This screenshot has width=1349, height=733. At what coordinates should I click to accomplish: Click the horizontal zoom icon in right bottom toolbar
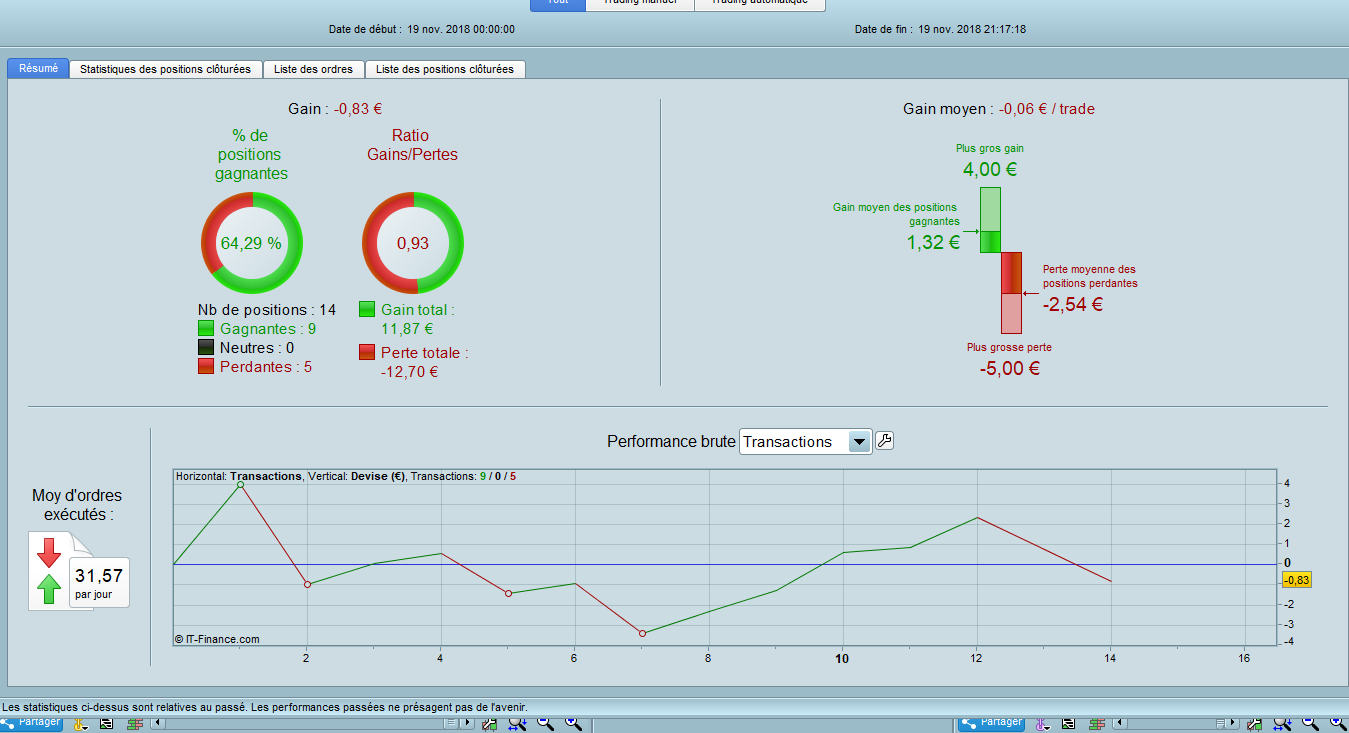(x=1282, y=724)
